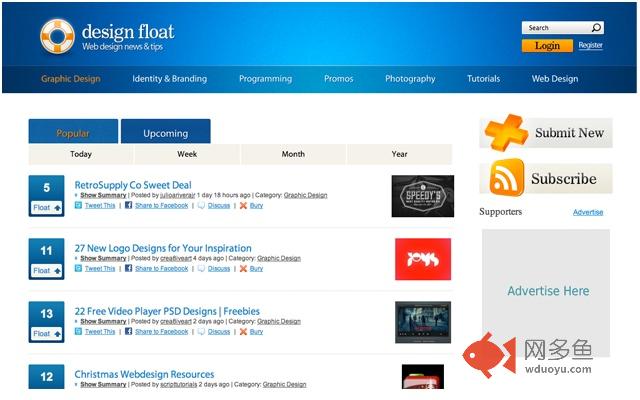The image size is (640, 400).
Task: Click Twitter icon in RetroSupply Co row
Action: [78, 205]
